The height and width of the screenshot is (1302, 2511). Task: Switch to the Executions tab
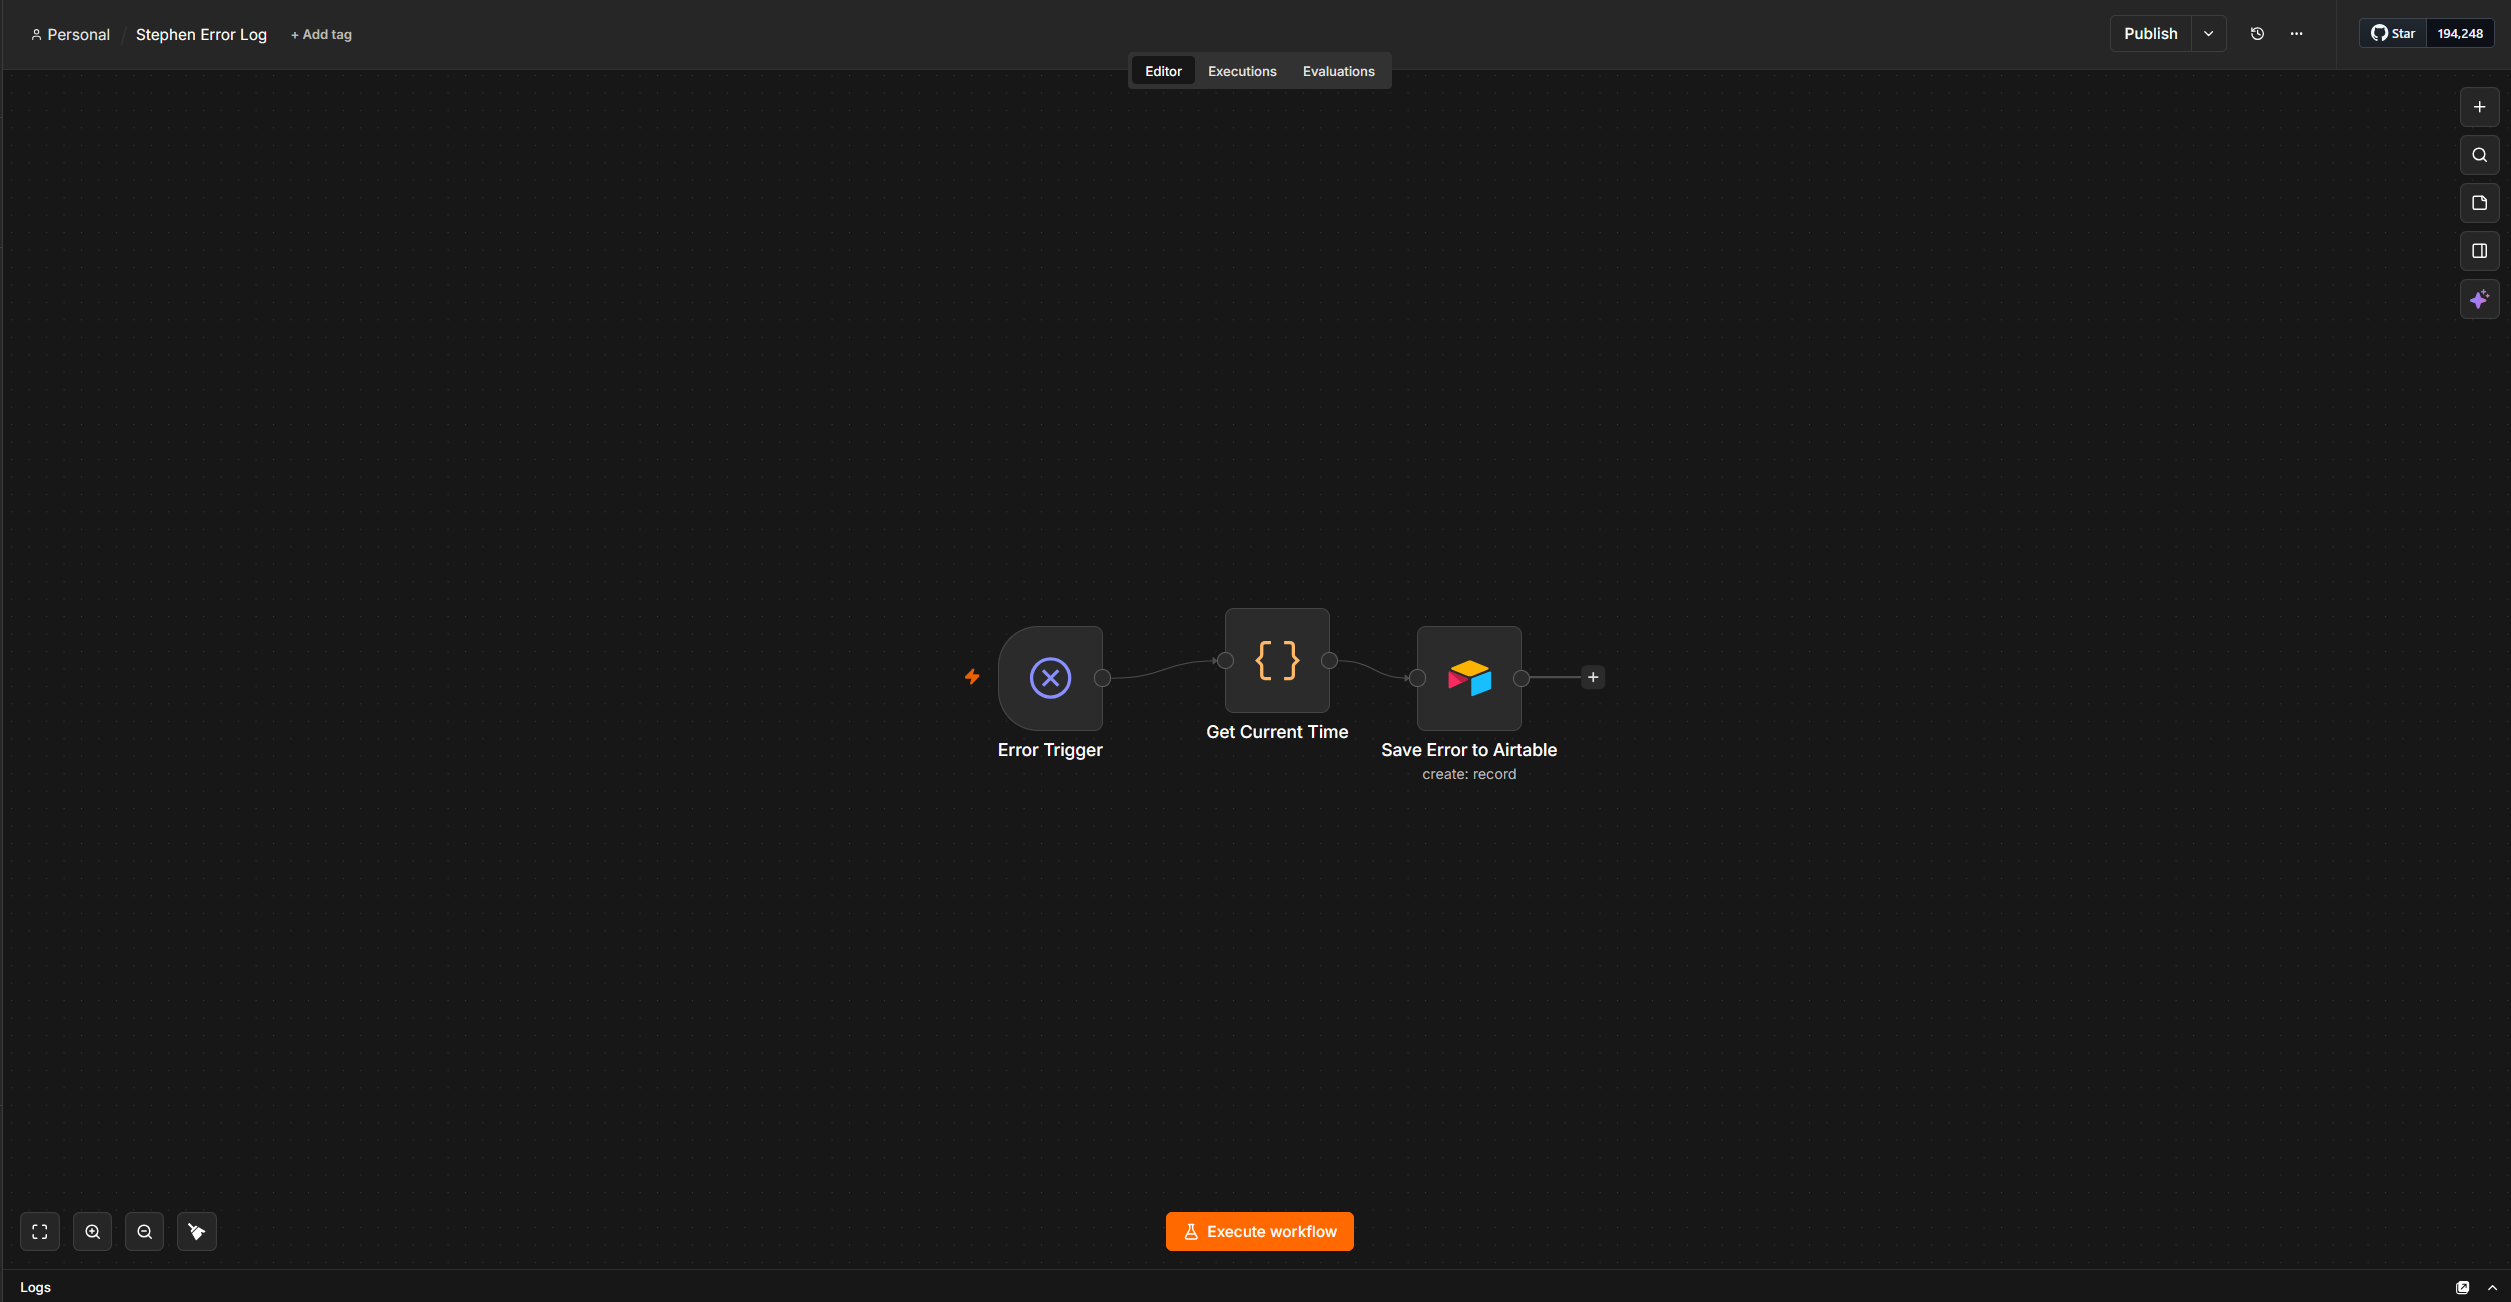1242,71
